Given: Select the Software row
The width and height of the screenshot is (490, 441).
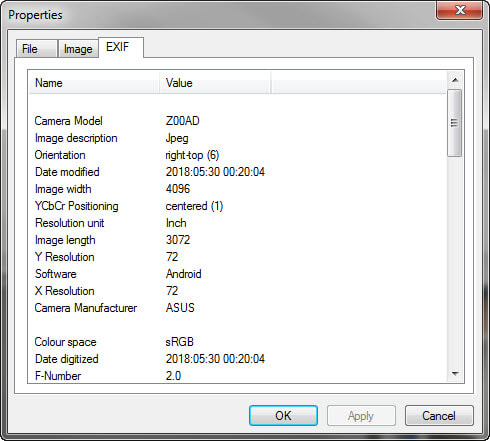Looking at the screenshot, I should pos(237,274).
